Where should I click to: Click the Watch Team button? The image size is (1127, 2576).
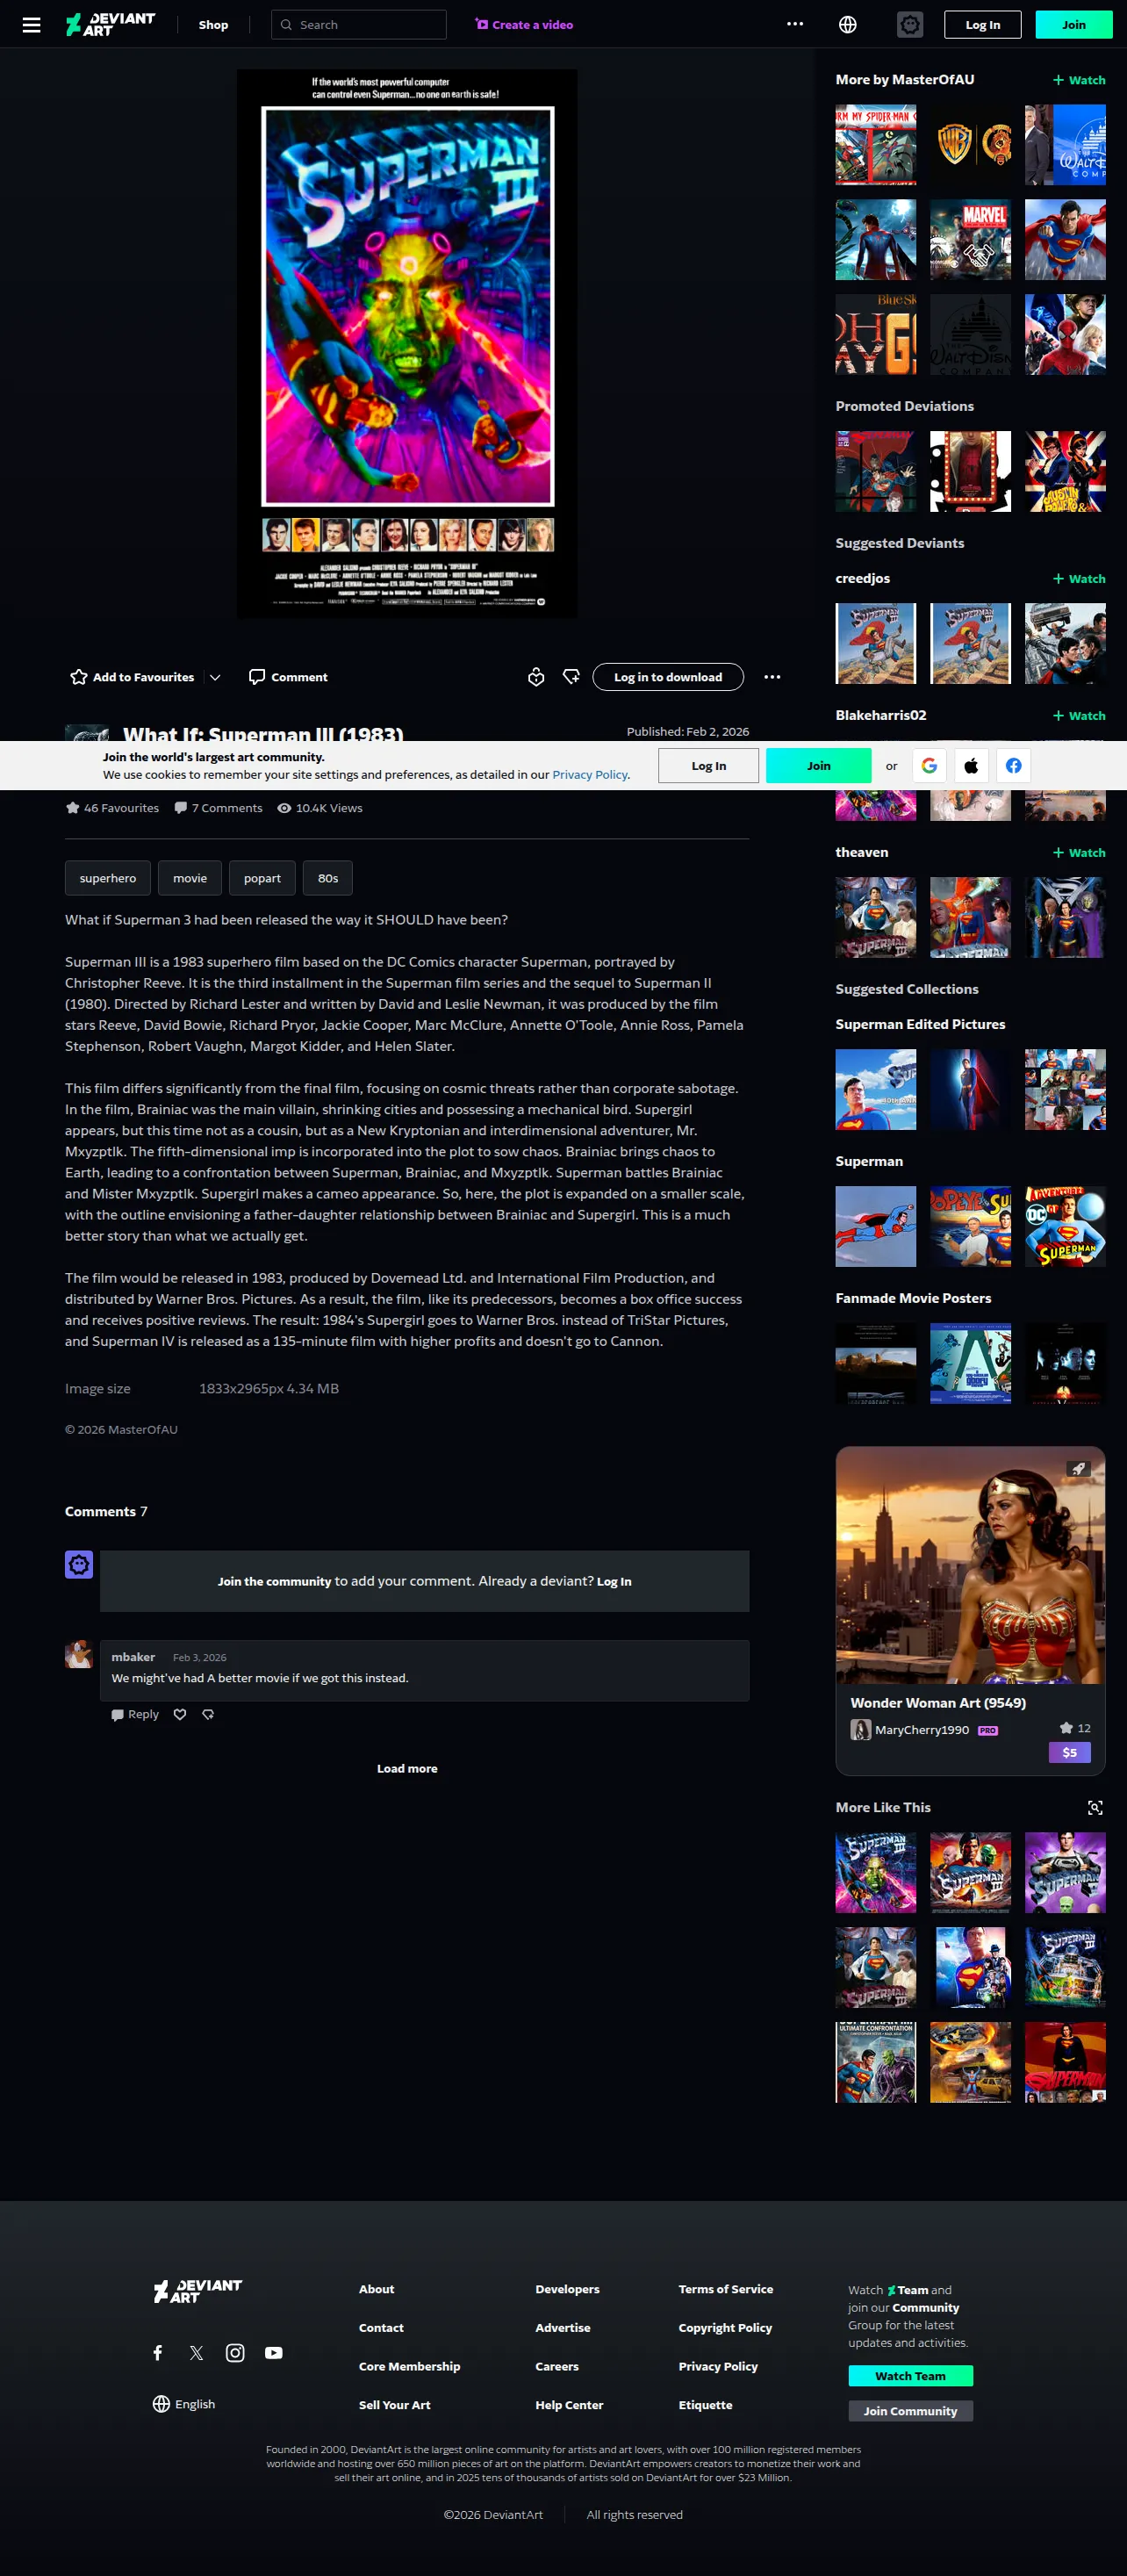tap(910, 2376)
